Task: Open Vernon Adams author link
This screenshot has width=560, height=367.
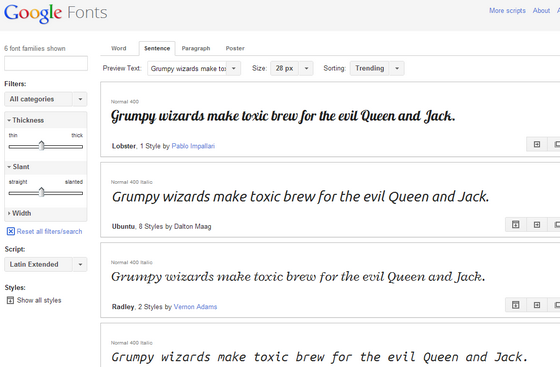Action: pos(195,307)
